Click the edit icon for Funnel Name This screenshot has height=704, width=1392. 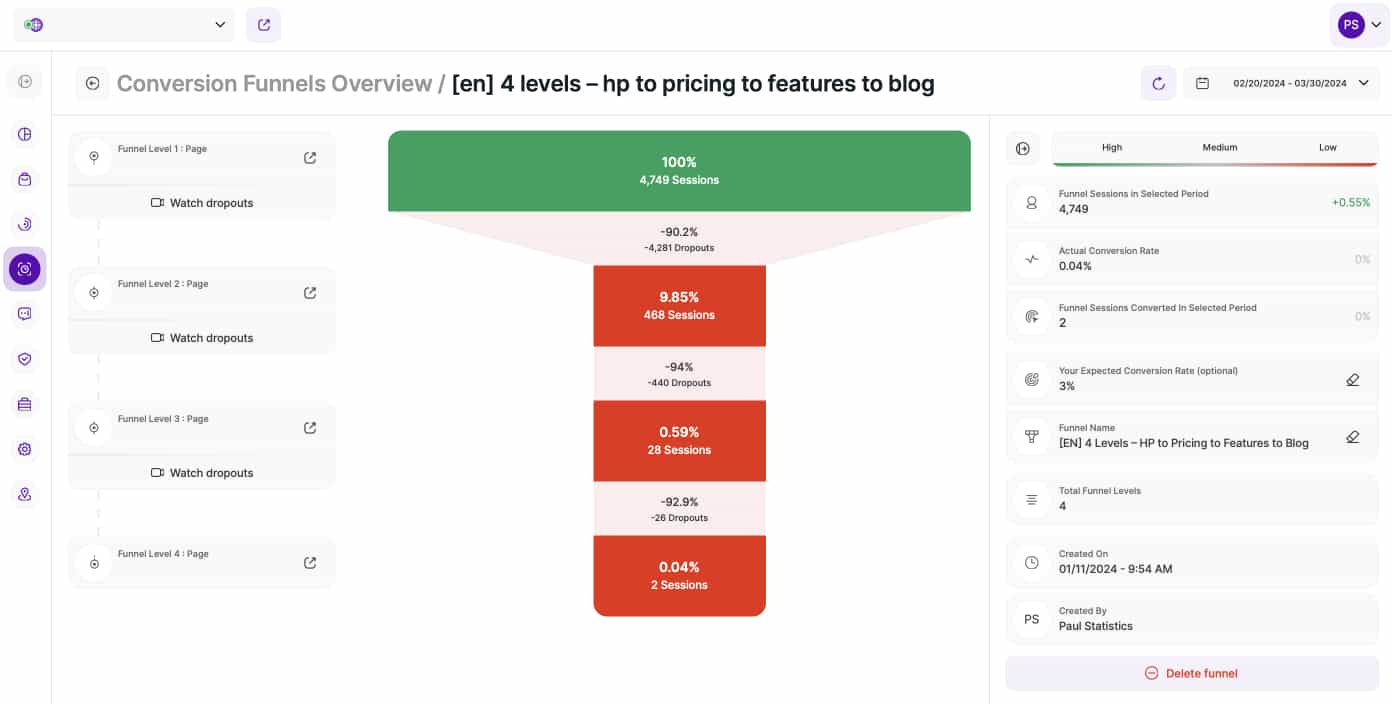tap(1352, 437)
